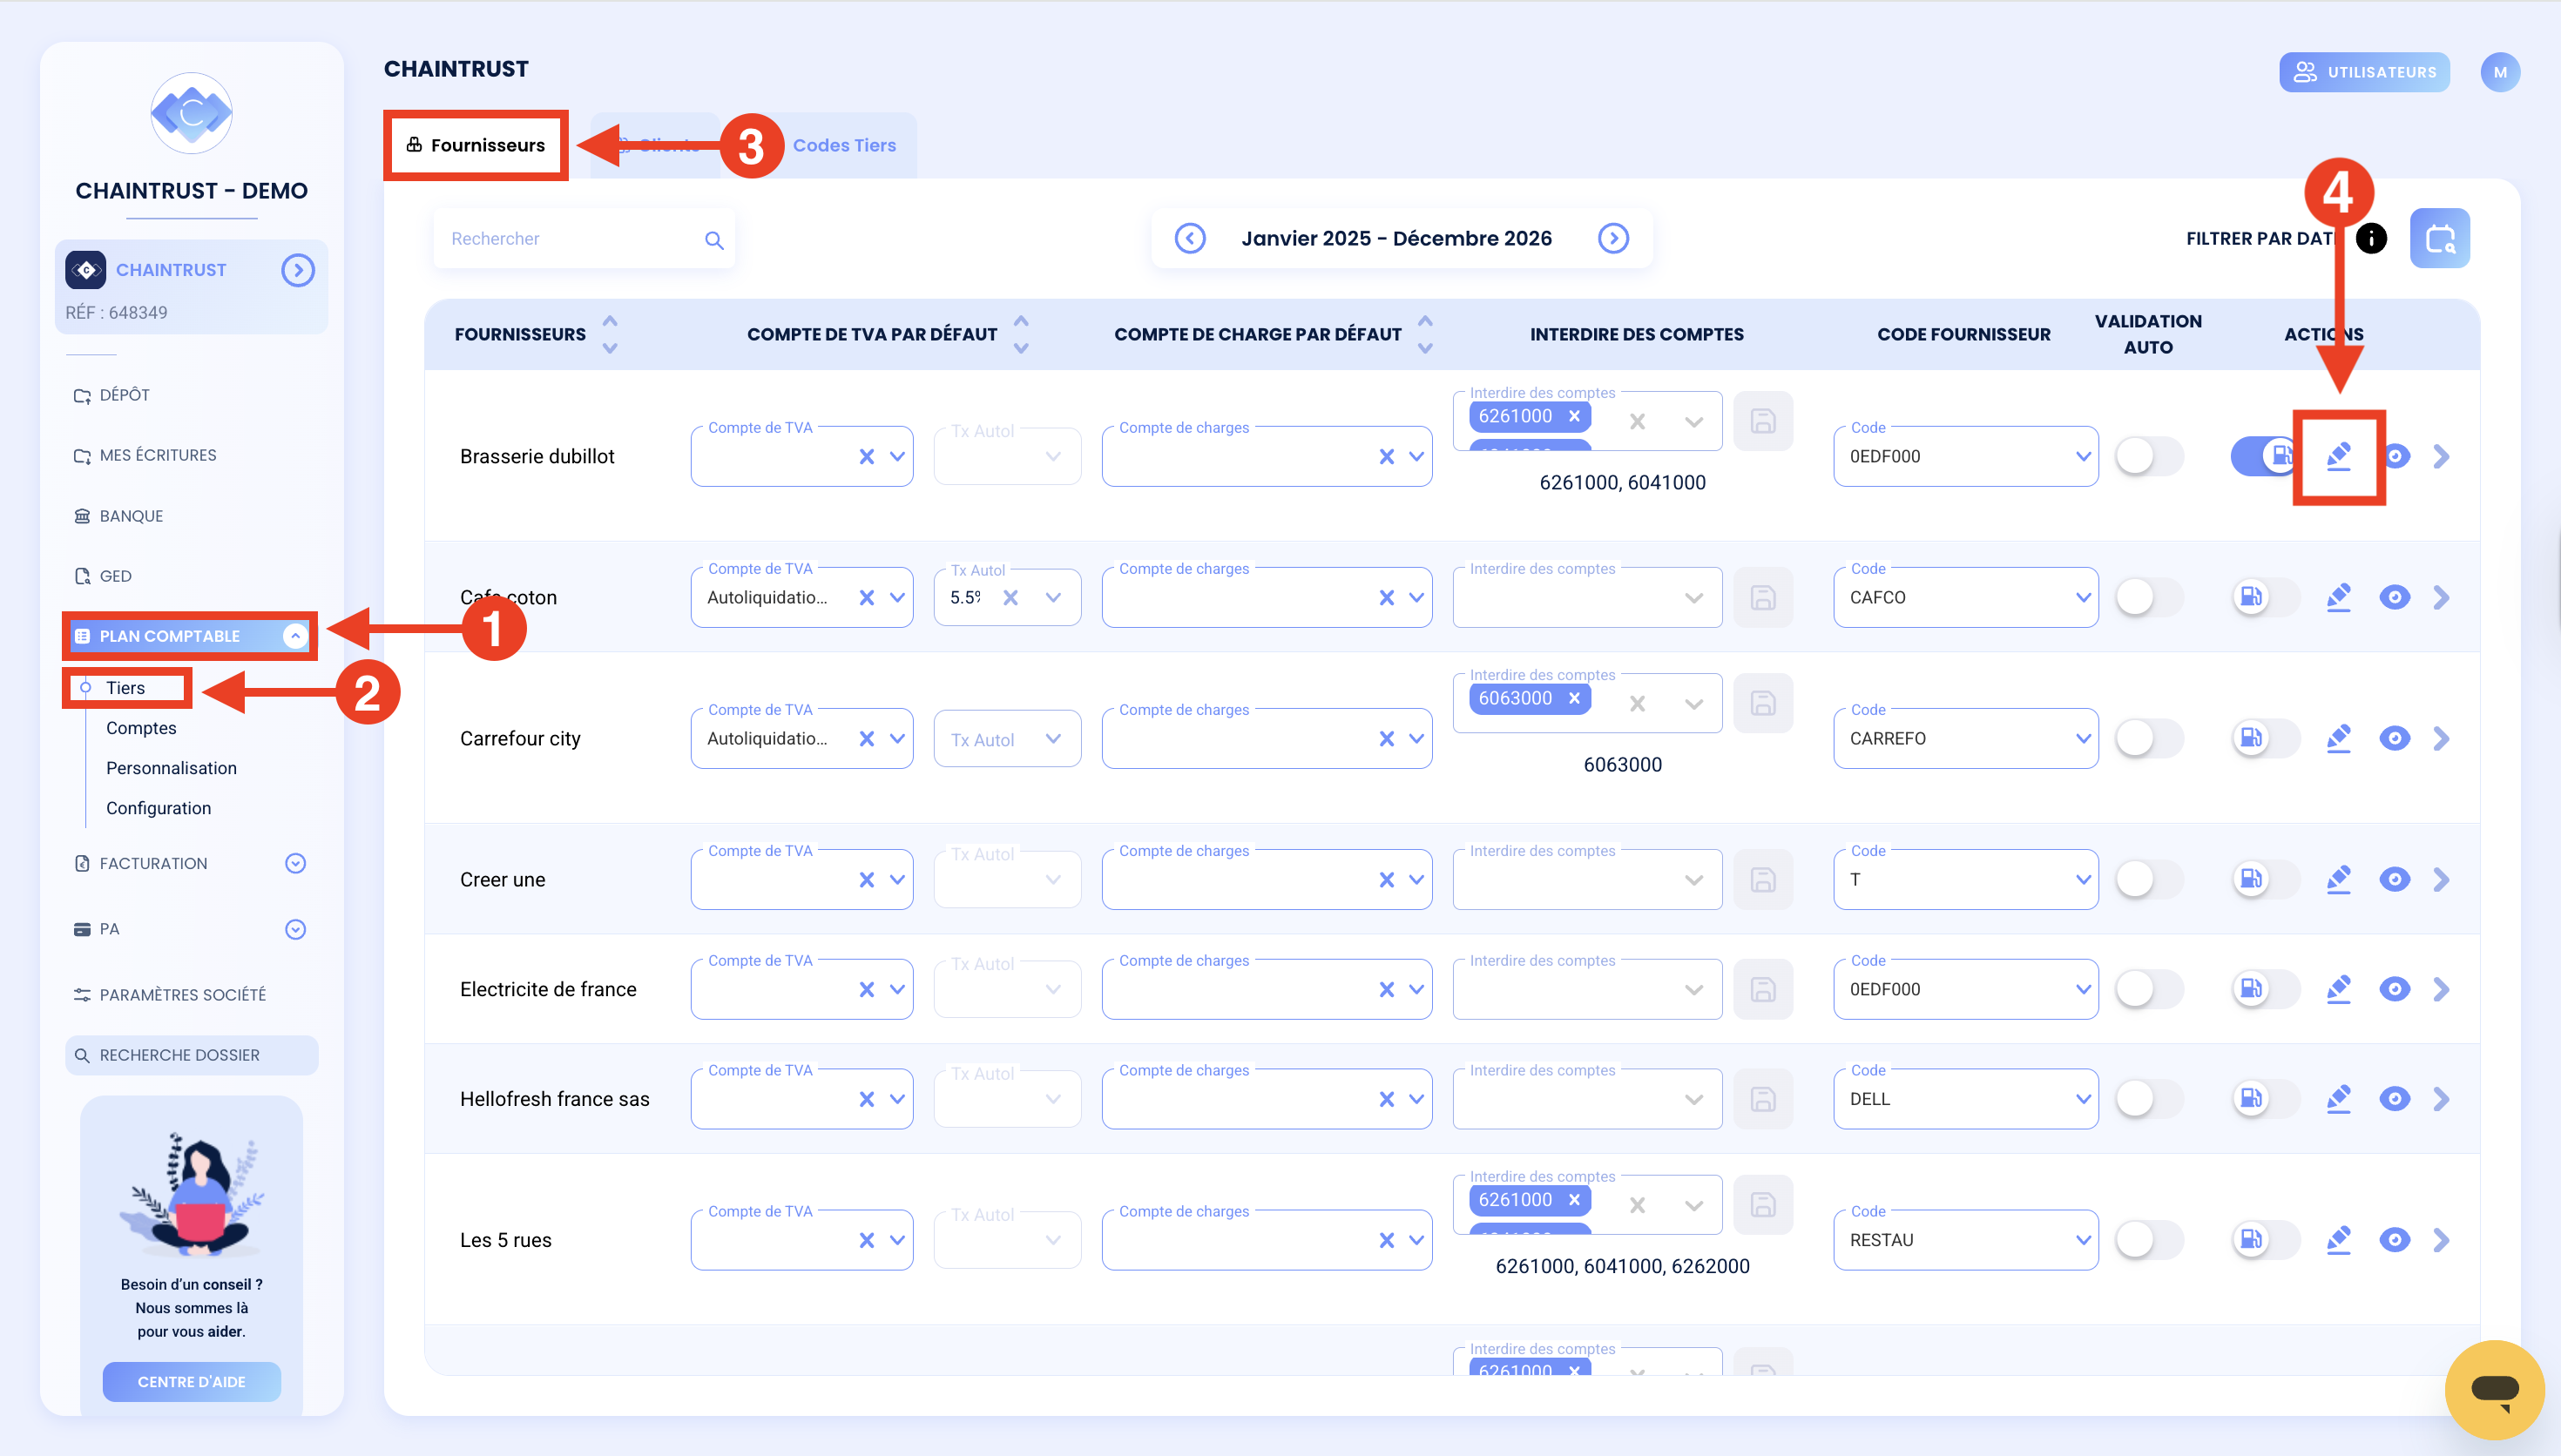Click the Utilisateurs button
The height and width of the screenshot is (1456, 2561).
click(2364, 72)
